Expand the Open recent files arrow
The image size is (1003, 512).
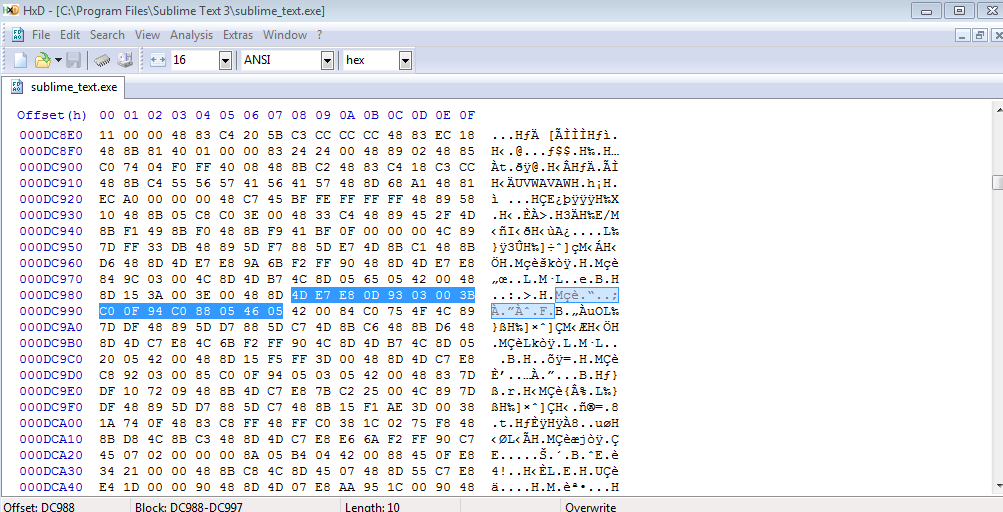point(58,60)
